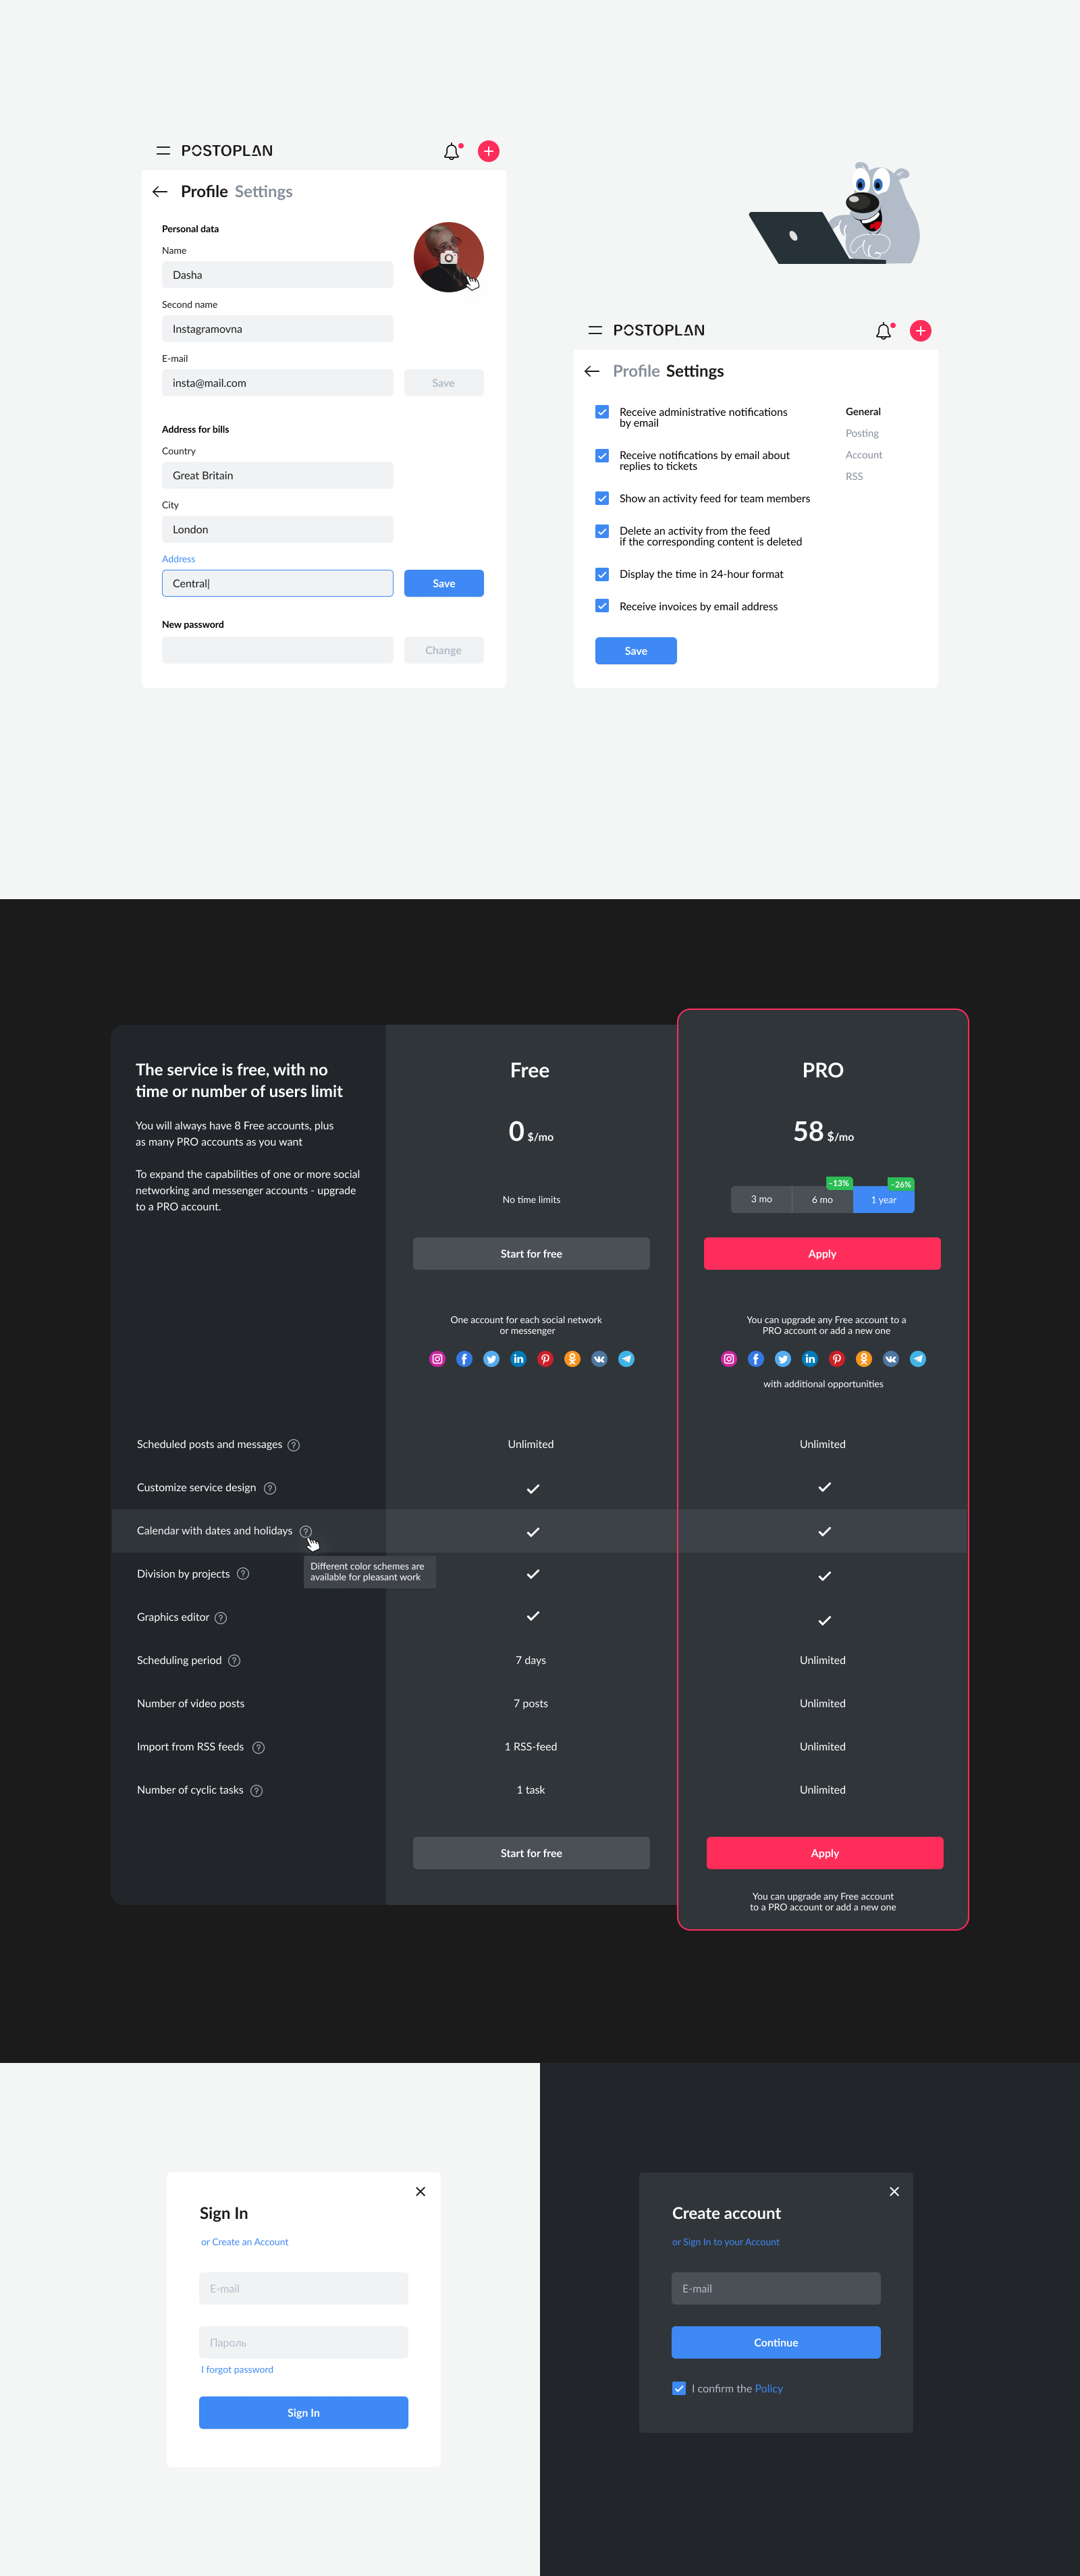
Task: Click the Twitter icon in the PRO plan column
Action: point(783,1359)
